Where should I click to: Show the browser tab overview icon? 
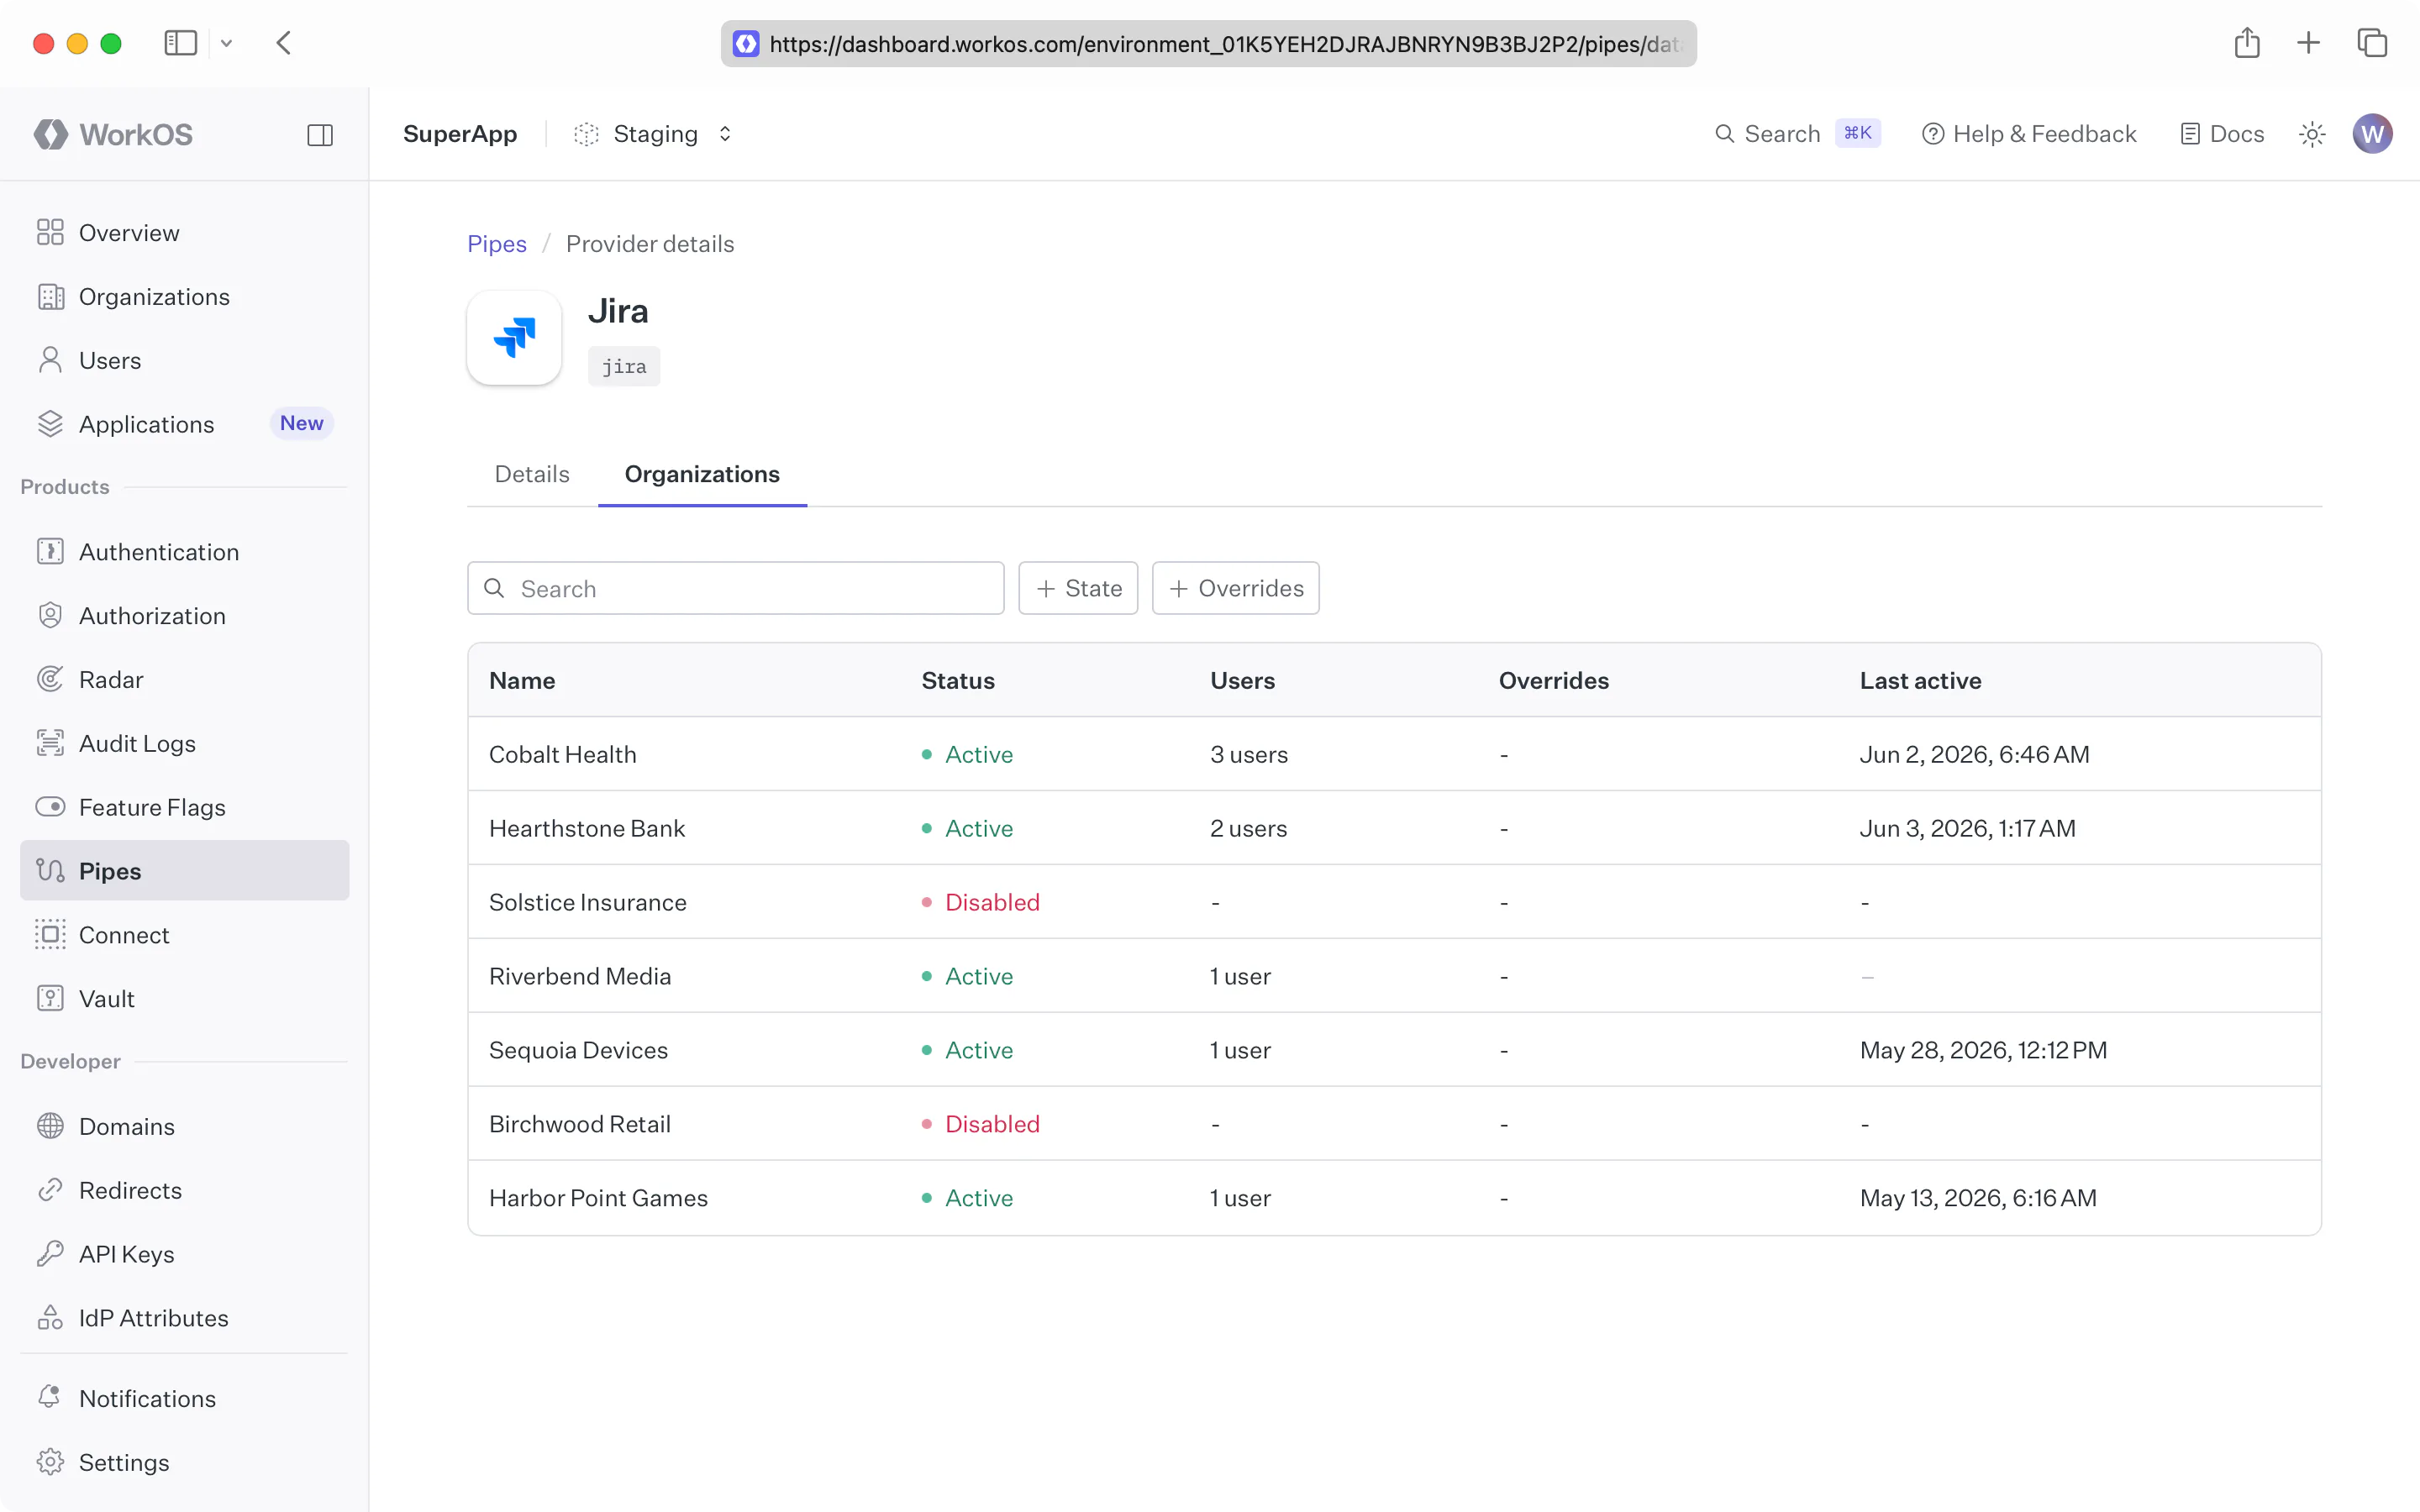tap(2372, 43)
